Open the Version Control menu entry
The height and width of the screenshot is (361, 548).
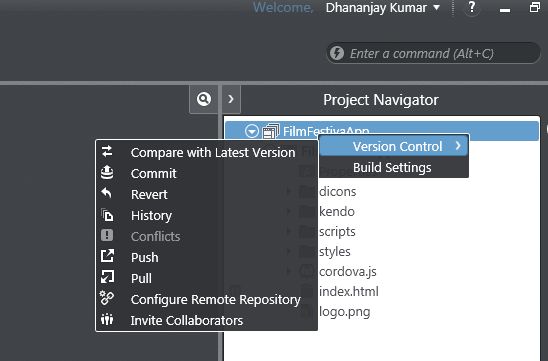[394, 146]
